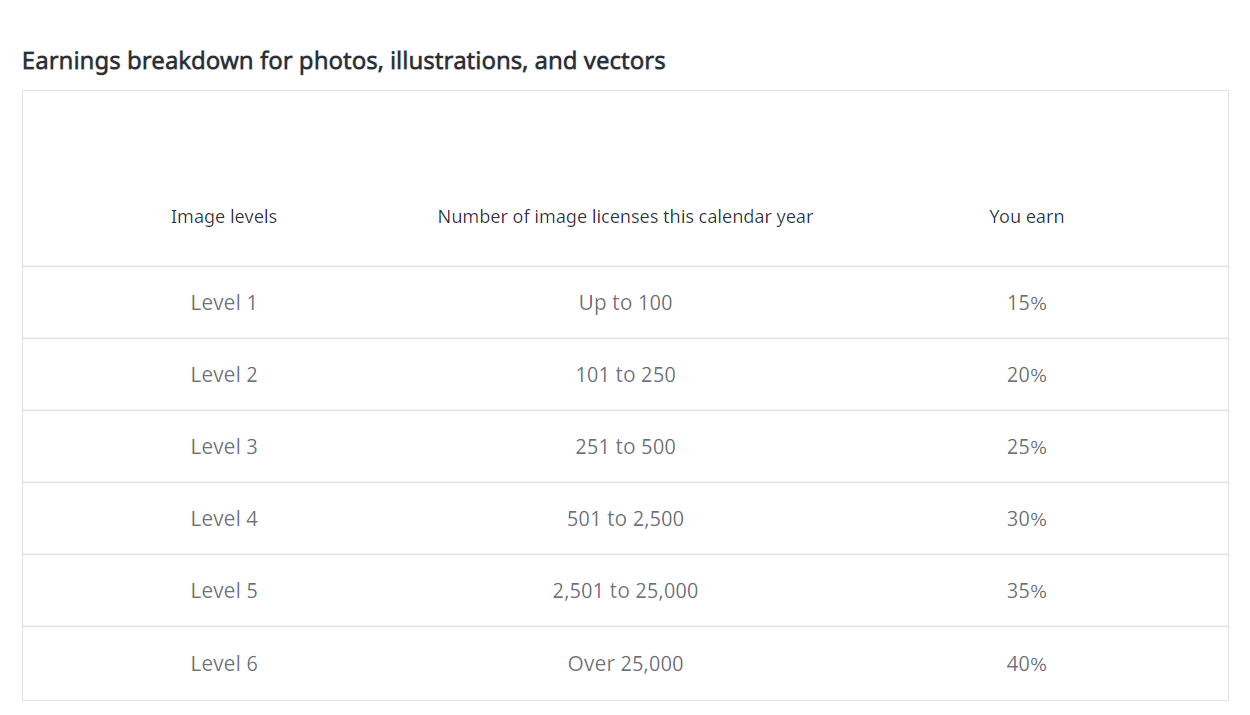Click the 'You earn' column header
Screen dimensions: 1250x715
pyautogui.click(x=1026, y=217)
